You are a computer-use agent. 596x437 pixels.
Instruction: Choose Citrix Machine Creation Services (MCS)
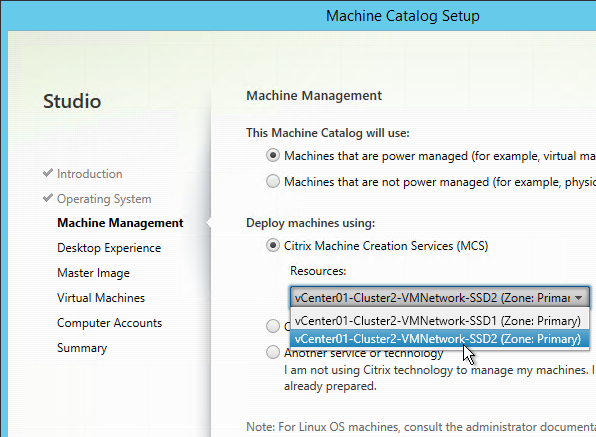coord(273,245)
